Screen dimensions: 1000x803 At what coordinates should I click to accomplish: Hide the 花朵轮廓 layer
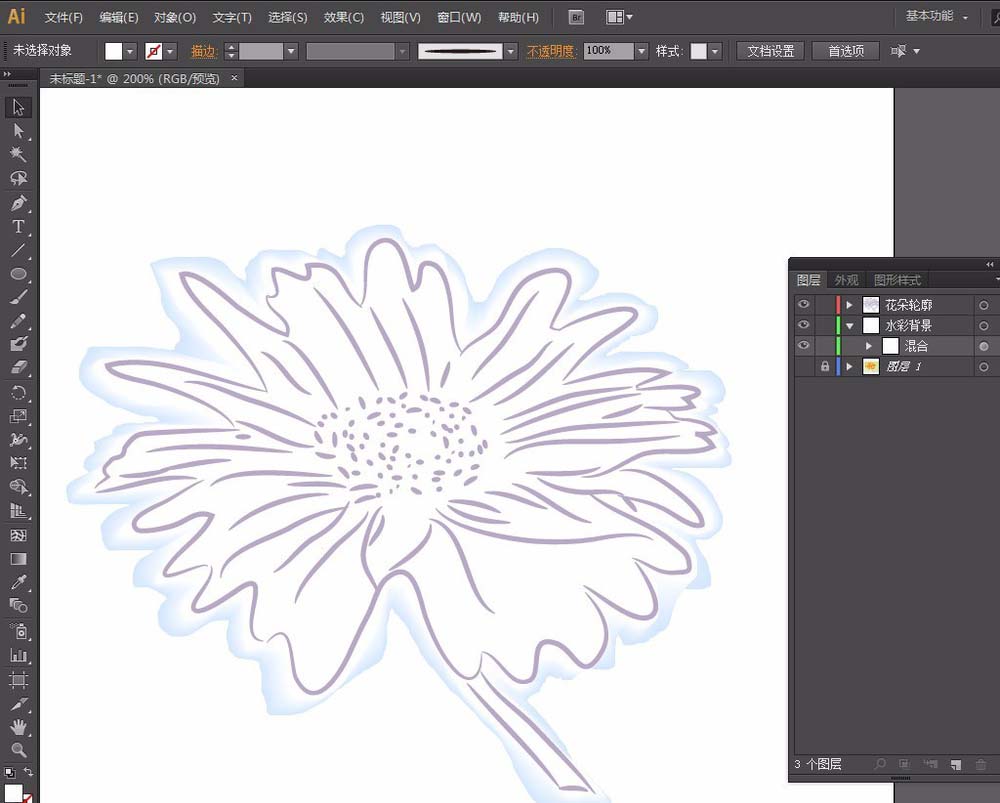pos(804,305)
